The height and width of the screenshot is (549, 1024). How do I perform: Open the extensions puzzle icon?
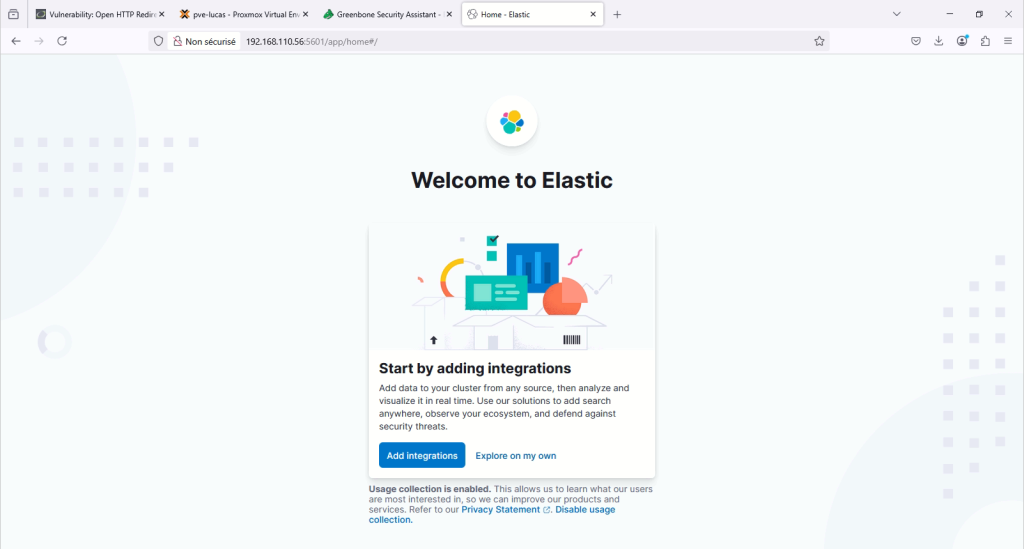(x=985, y=41)
